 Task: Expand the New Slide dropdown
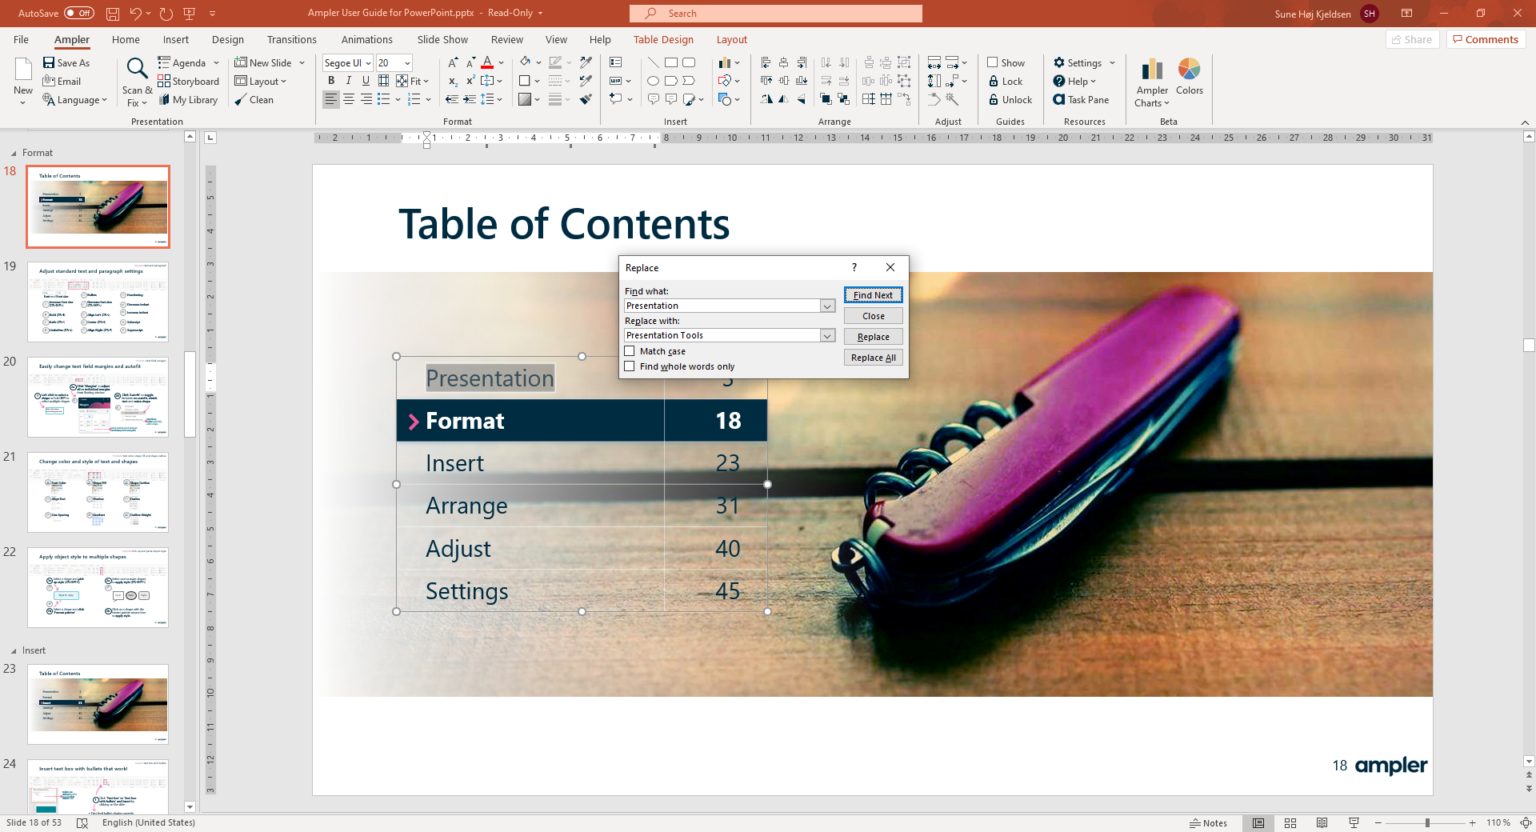tap(298, 62)
